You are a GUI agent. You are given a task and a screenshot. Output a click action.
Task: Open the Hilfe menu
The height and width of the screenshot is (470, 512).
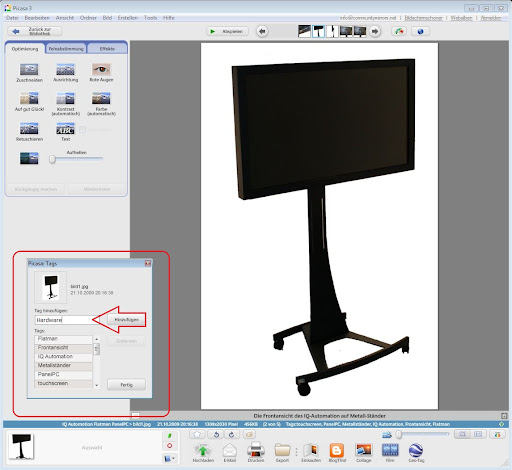click(169, 18)
